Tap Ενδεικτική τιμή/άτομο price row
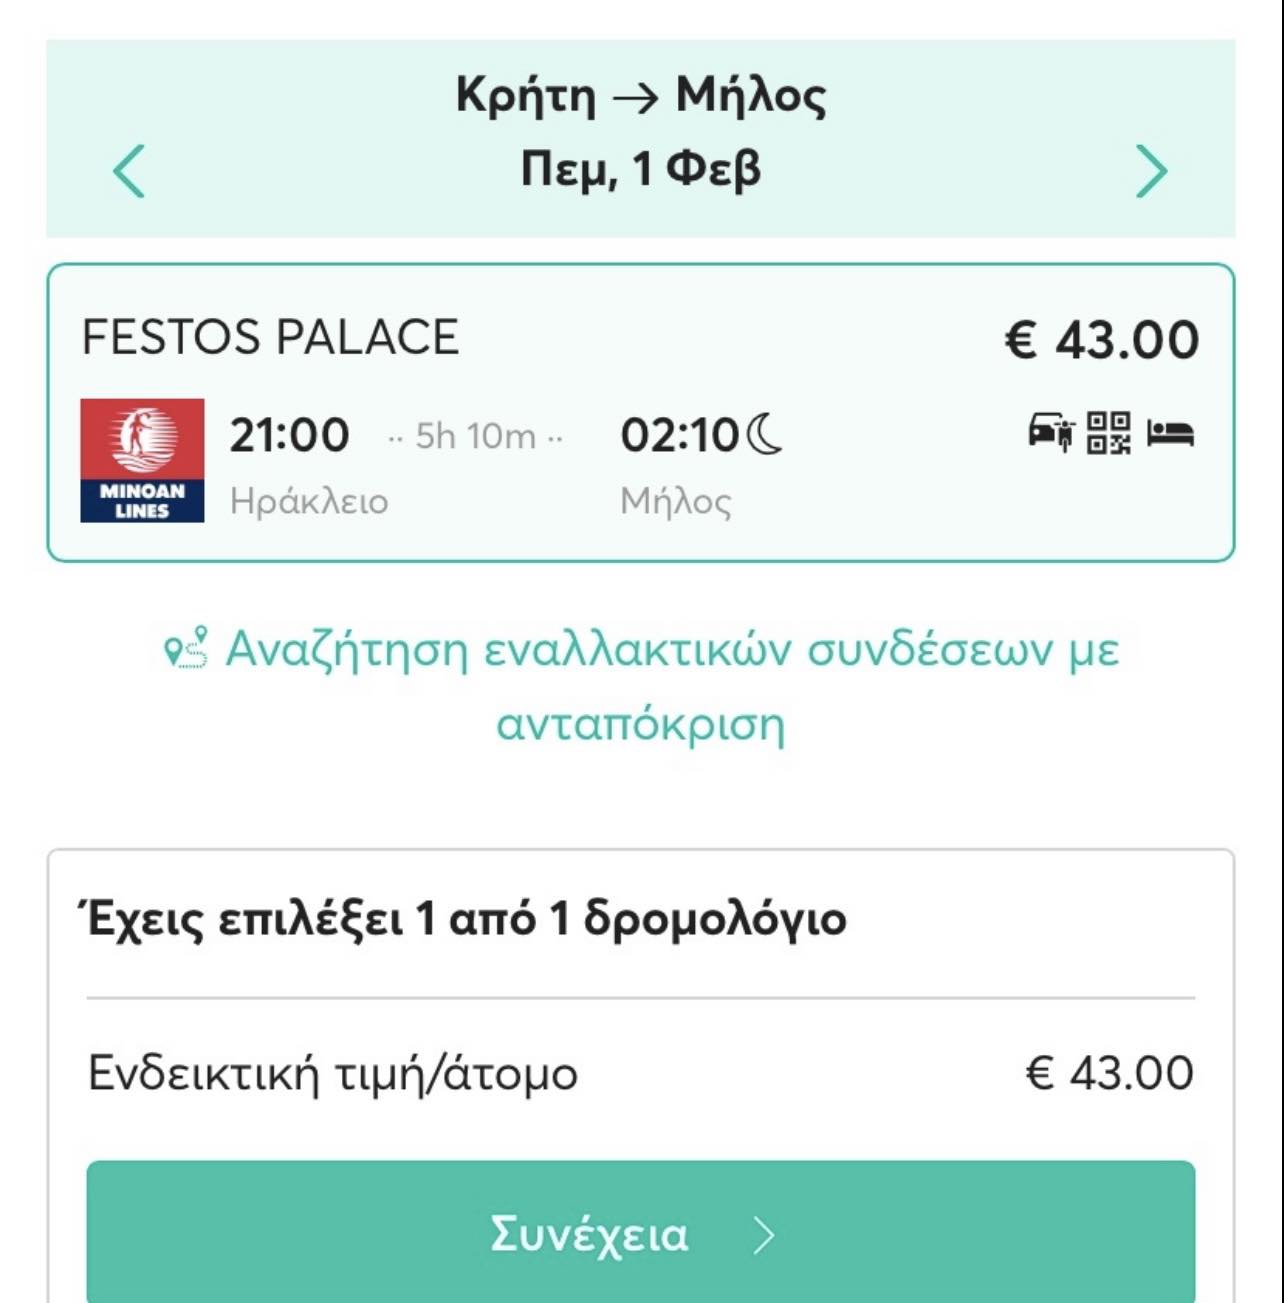This screenshot has width=1284, height=1303. [641, 1073]
